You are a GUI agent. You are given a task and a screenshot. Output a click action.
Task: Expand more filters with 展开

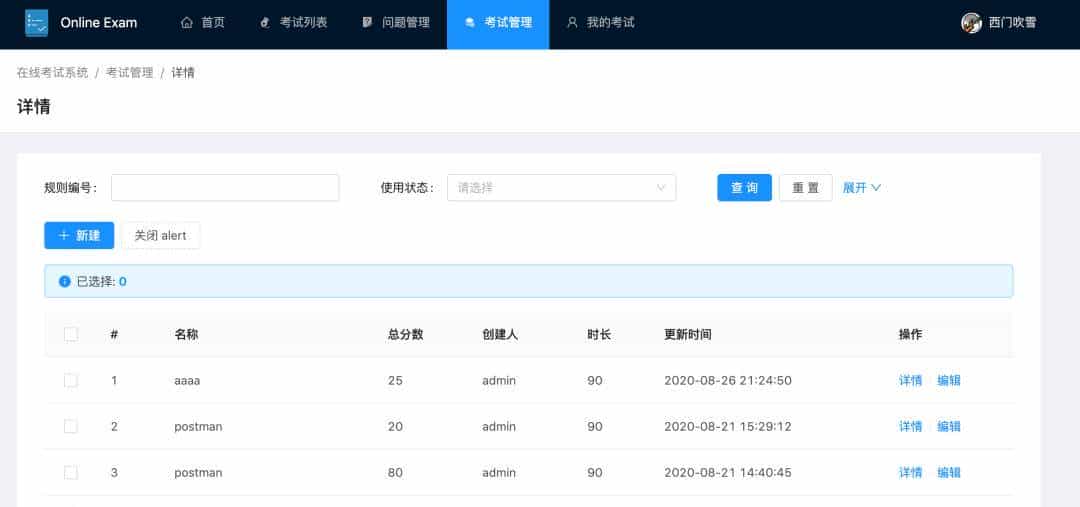862,187
